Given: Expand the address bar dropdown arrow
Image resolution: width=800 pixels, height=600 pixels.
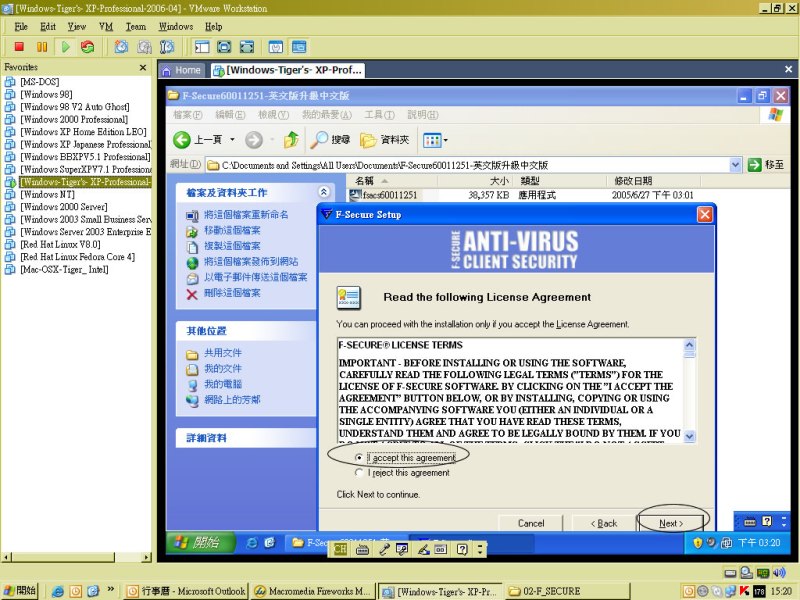Looking at the screenshot, I should point(735,165).
